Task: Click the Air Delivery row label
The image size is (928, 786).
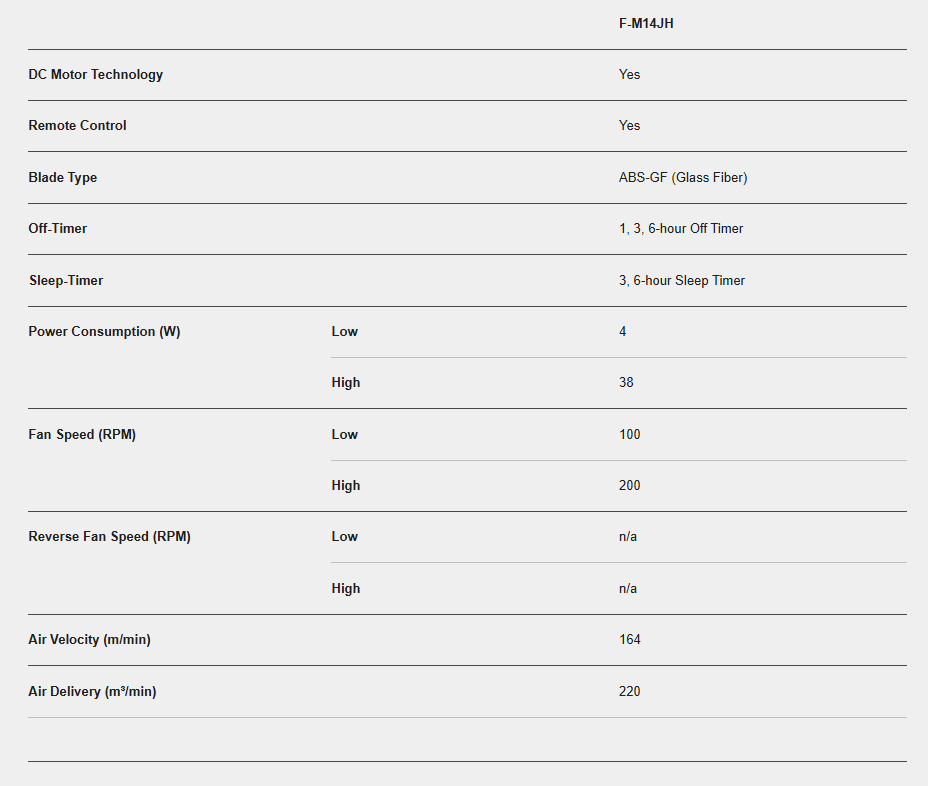Action: 92,692
